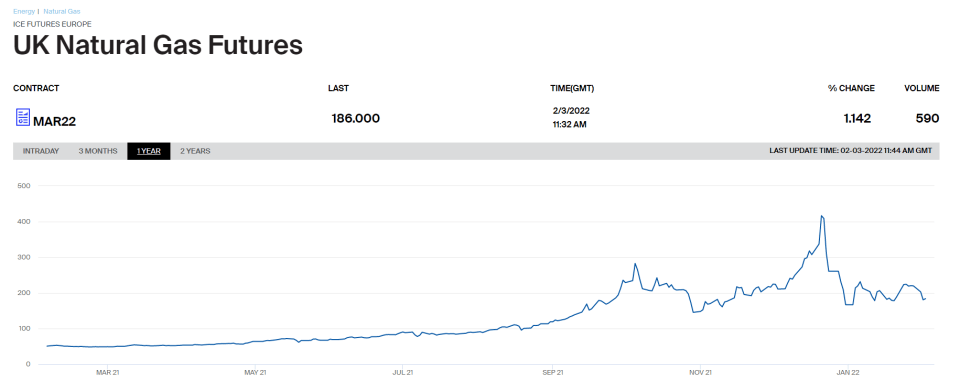Click the MAR22 contract name
The image size is (960, 381).
click(x=54, y=121)
